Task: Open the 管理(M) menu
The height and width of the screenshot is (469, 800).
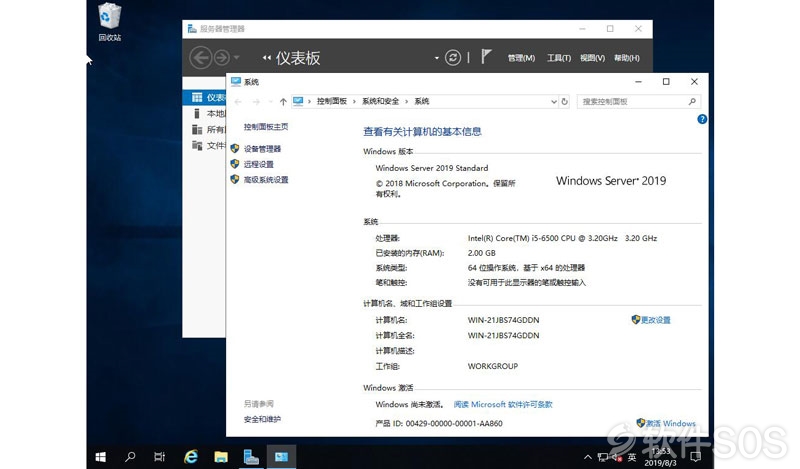Action: coord(521,58)
